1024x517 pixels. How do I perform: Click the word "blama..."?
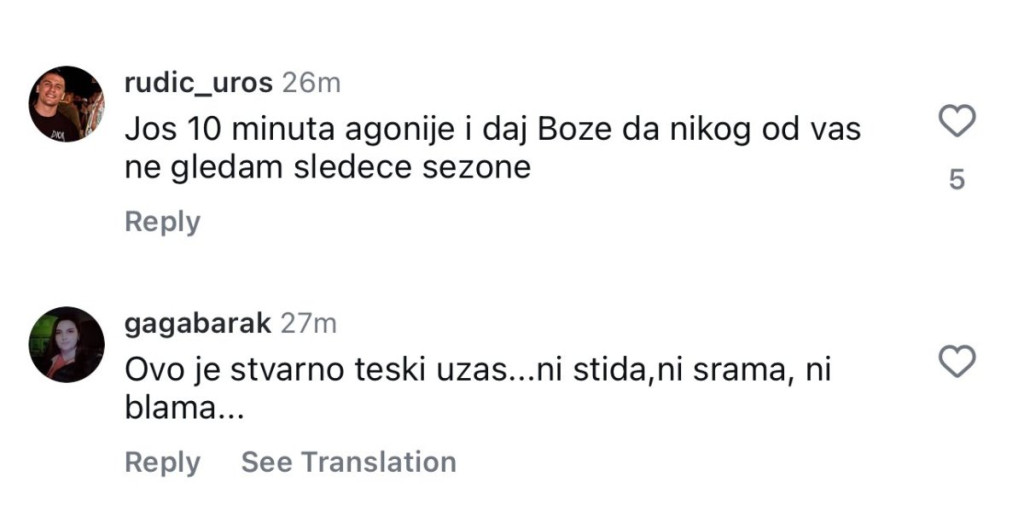(183, 408)
